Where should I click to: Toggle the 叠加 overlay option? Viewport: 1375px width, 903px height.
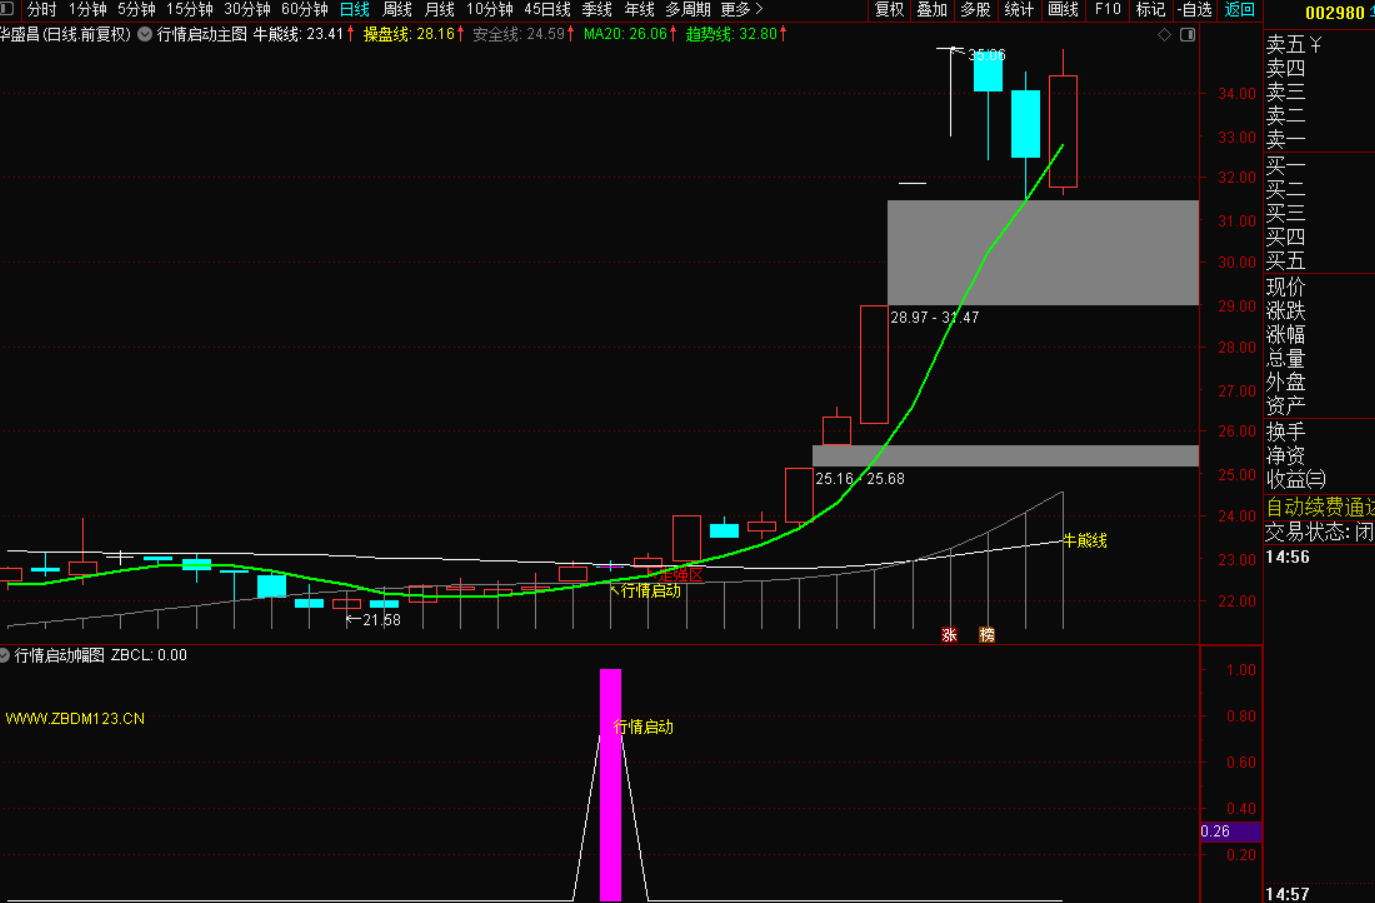click(931, 10)
